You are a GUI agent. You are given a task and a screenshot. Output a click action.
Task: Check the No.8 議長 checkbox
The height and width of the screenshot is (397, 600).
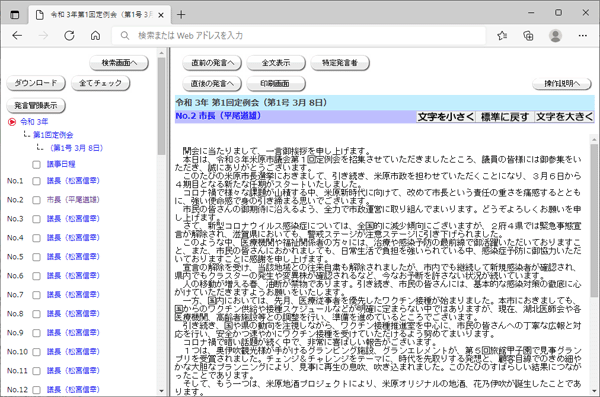coord(36,314)
